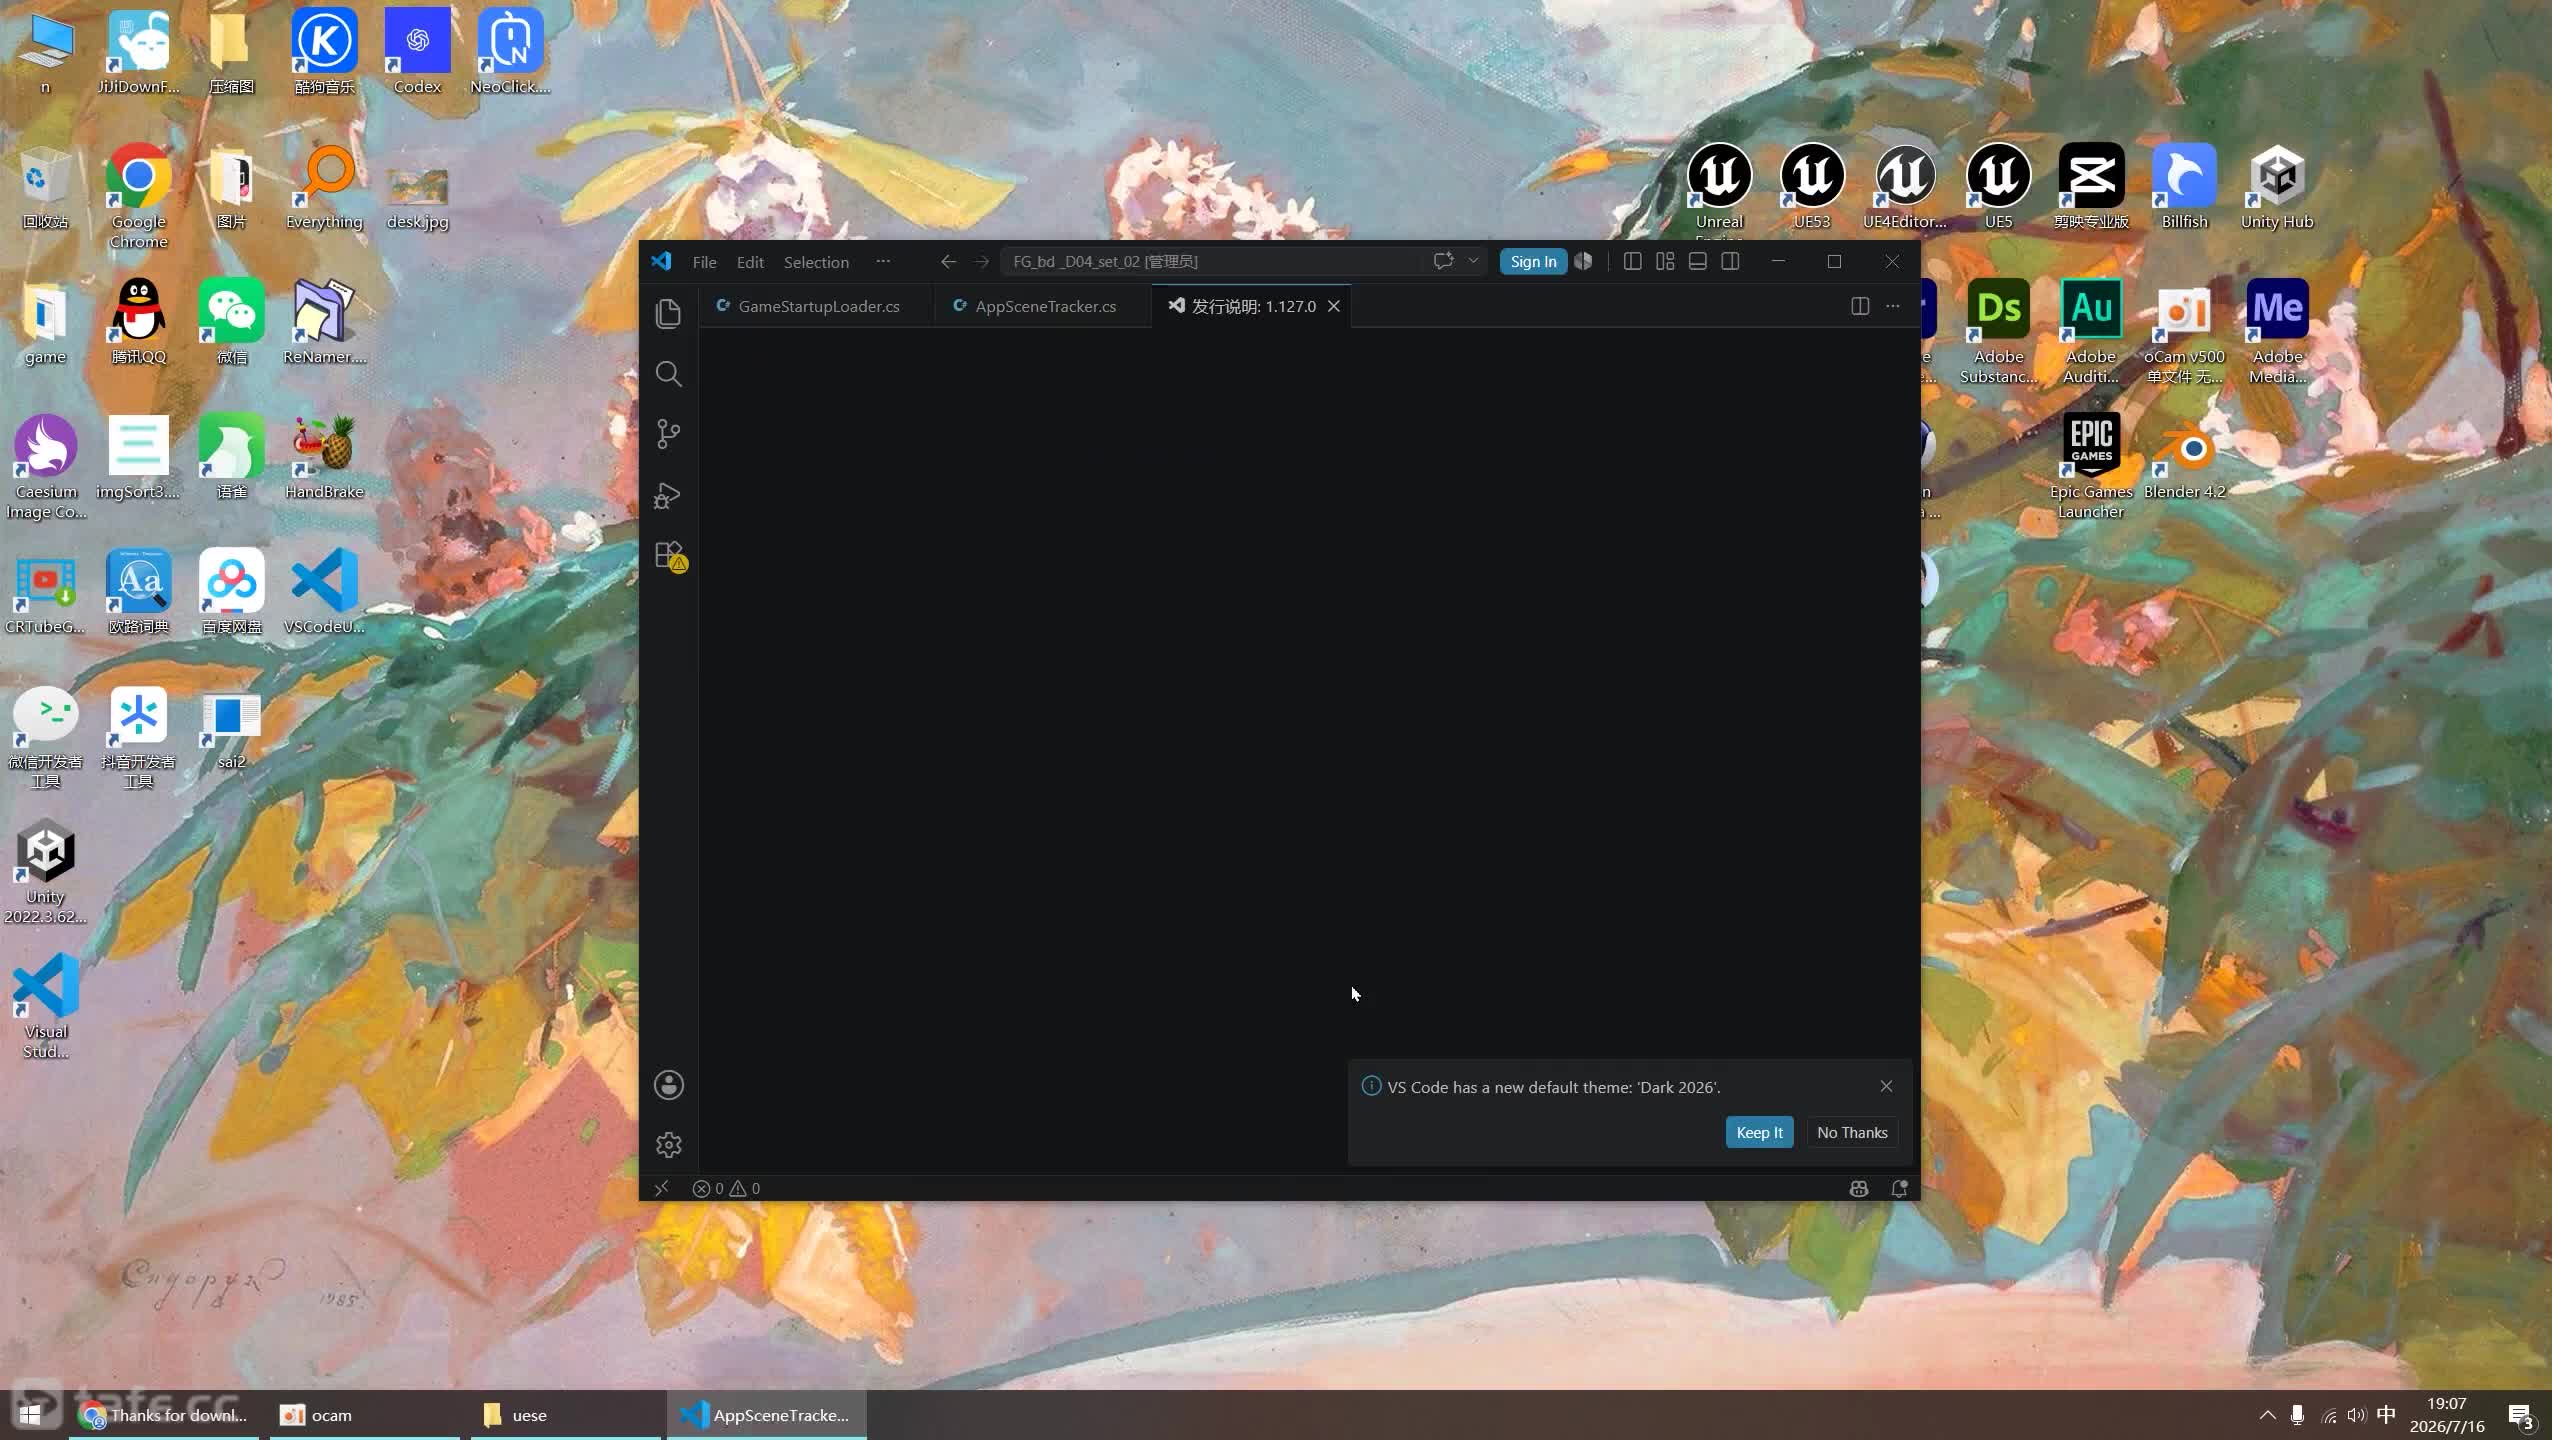Select the Billfish desktop icon
The width and height of the screenshot is (2552, 1440).
pos(2184,187)
